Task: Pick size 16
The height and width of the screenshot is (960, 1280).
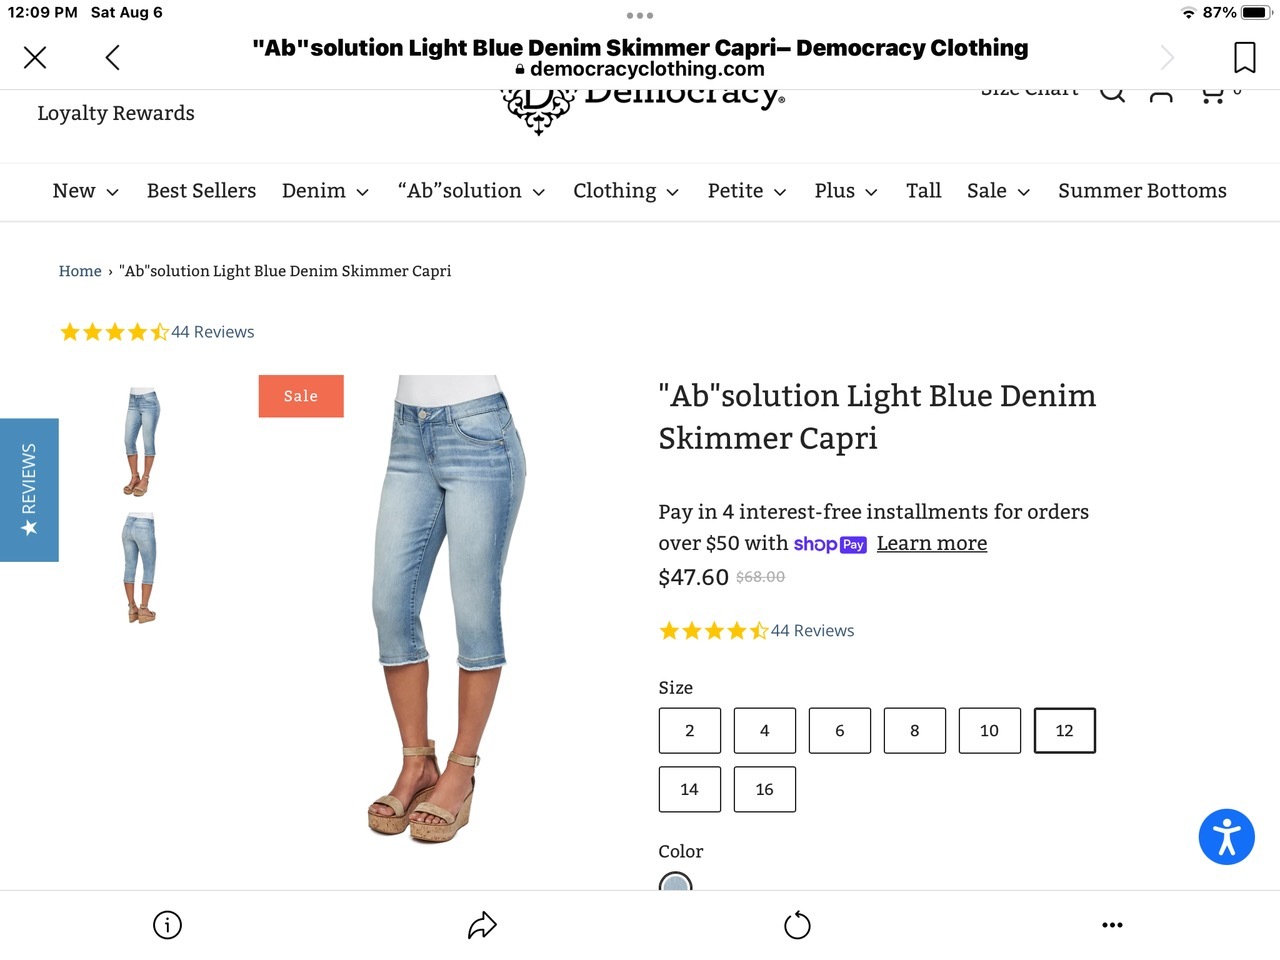Action: pos(764,790)
